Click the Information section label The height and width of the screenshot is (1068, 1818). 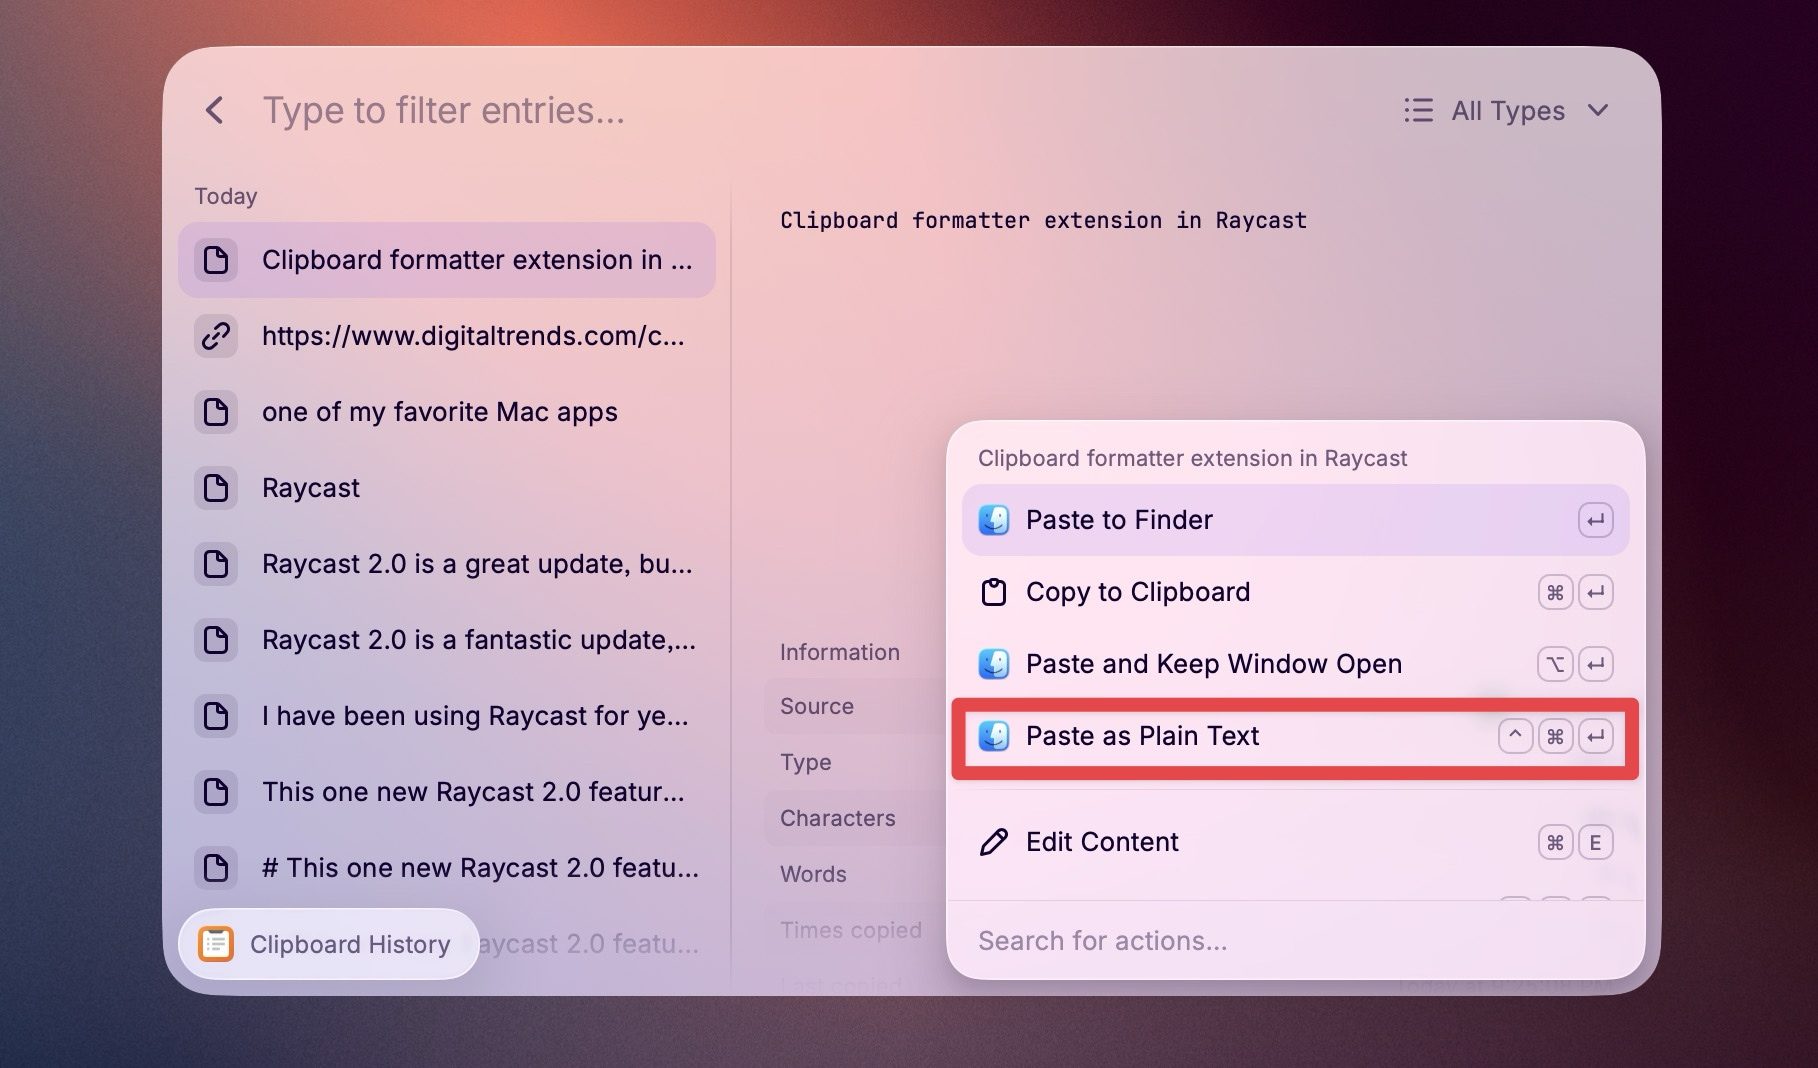coord(840,652)
